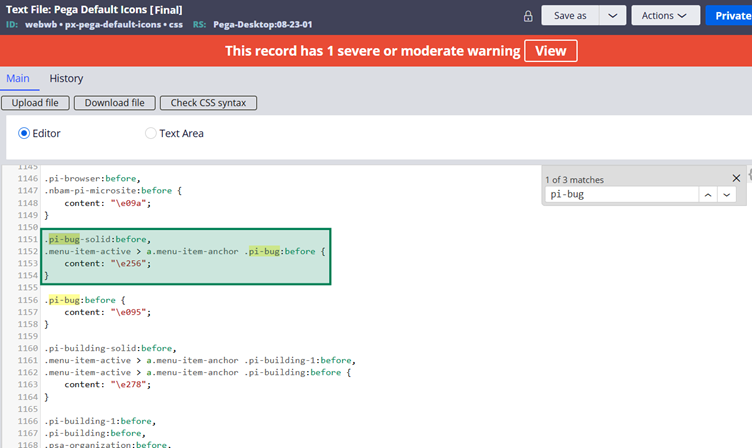Select the Text Area radio button
The height and width of the screenshot is (448, 752).
click(151, 132)
